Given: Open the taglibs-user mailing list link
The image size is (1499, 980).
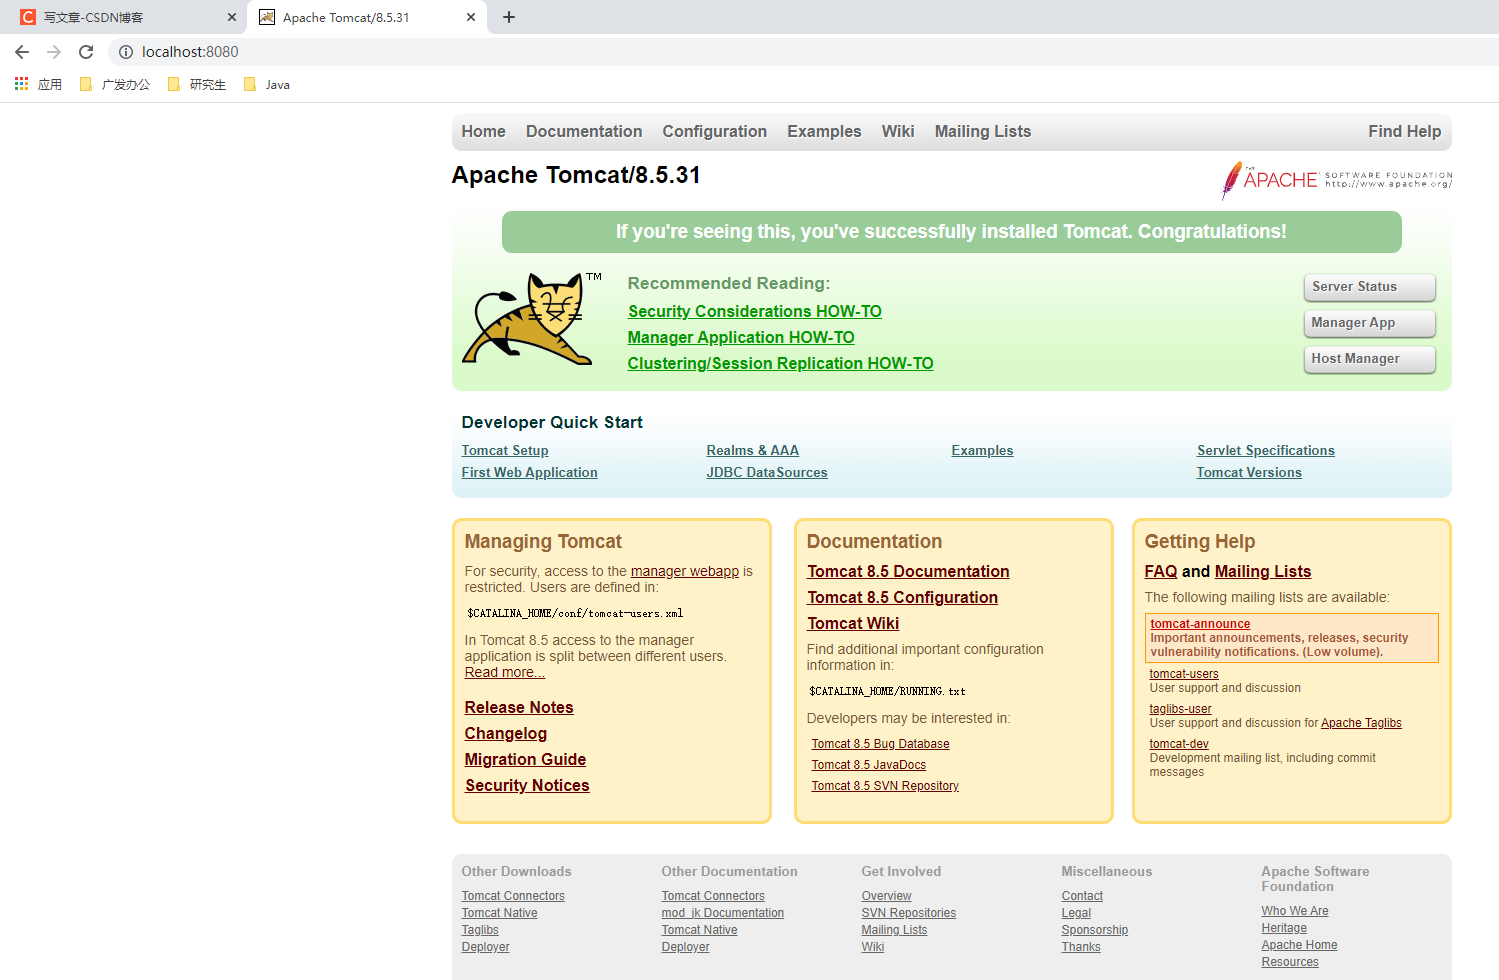Looking at the screenshot, I should pos(1180,709).
